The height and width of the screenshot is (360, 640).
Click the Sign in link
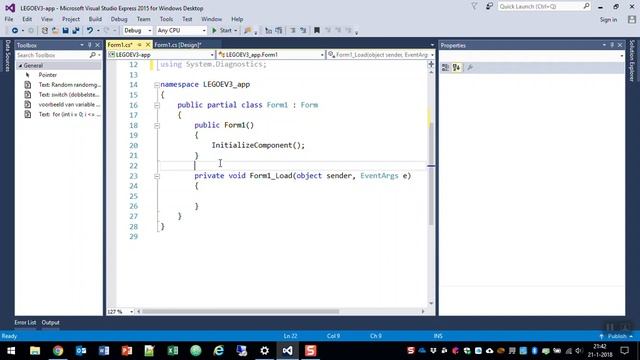(x=608, y=20)
